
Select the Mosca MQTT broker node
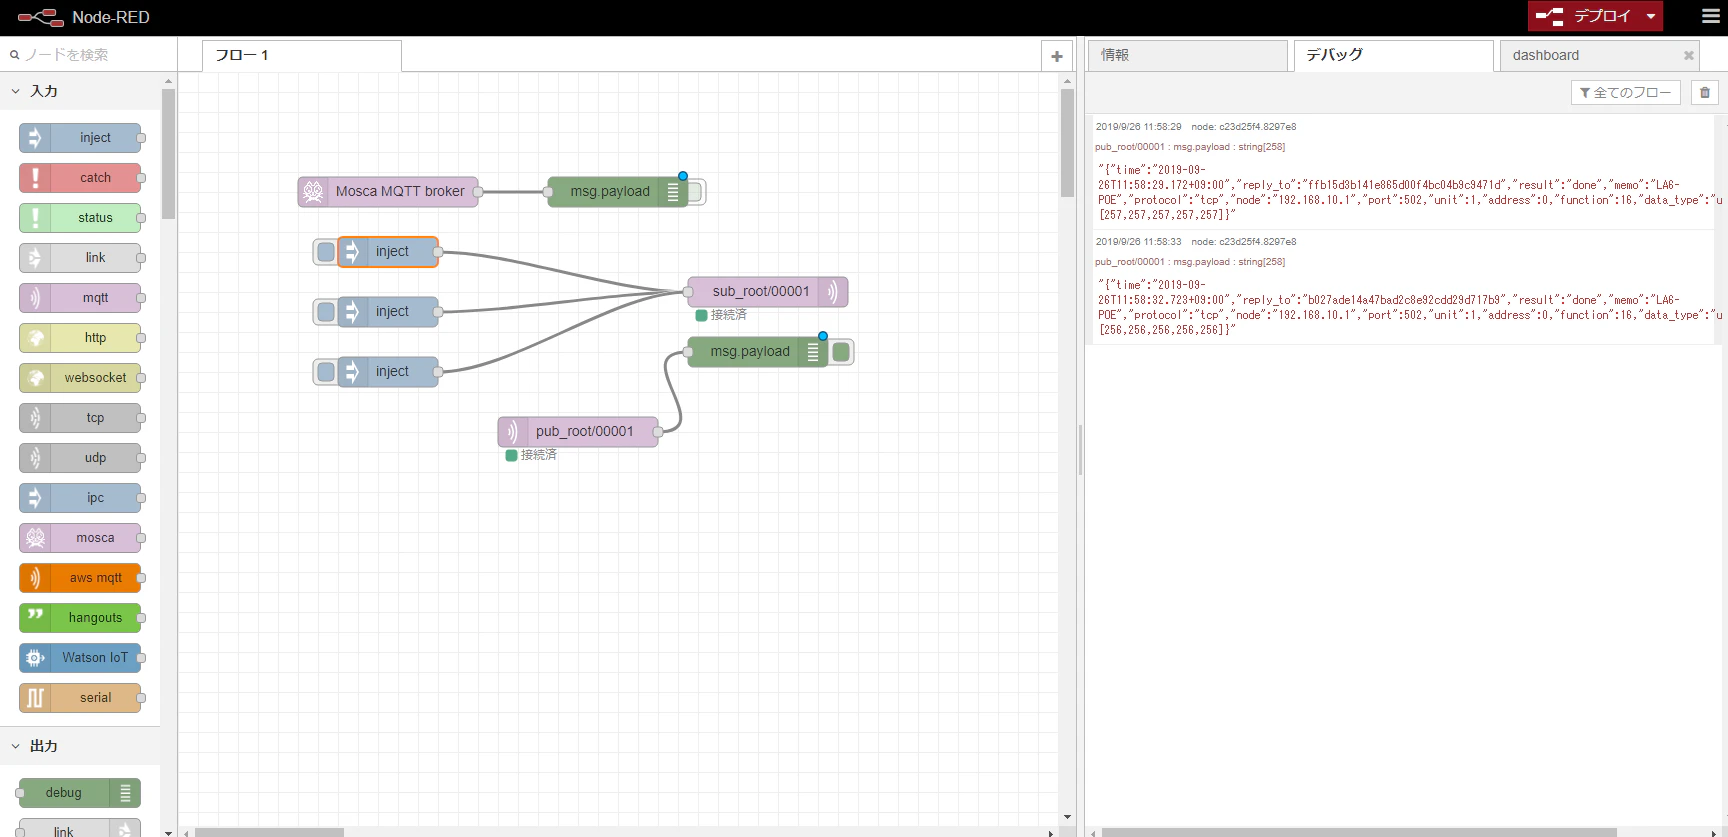click(388, 192)
